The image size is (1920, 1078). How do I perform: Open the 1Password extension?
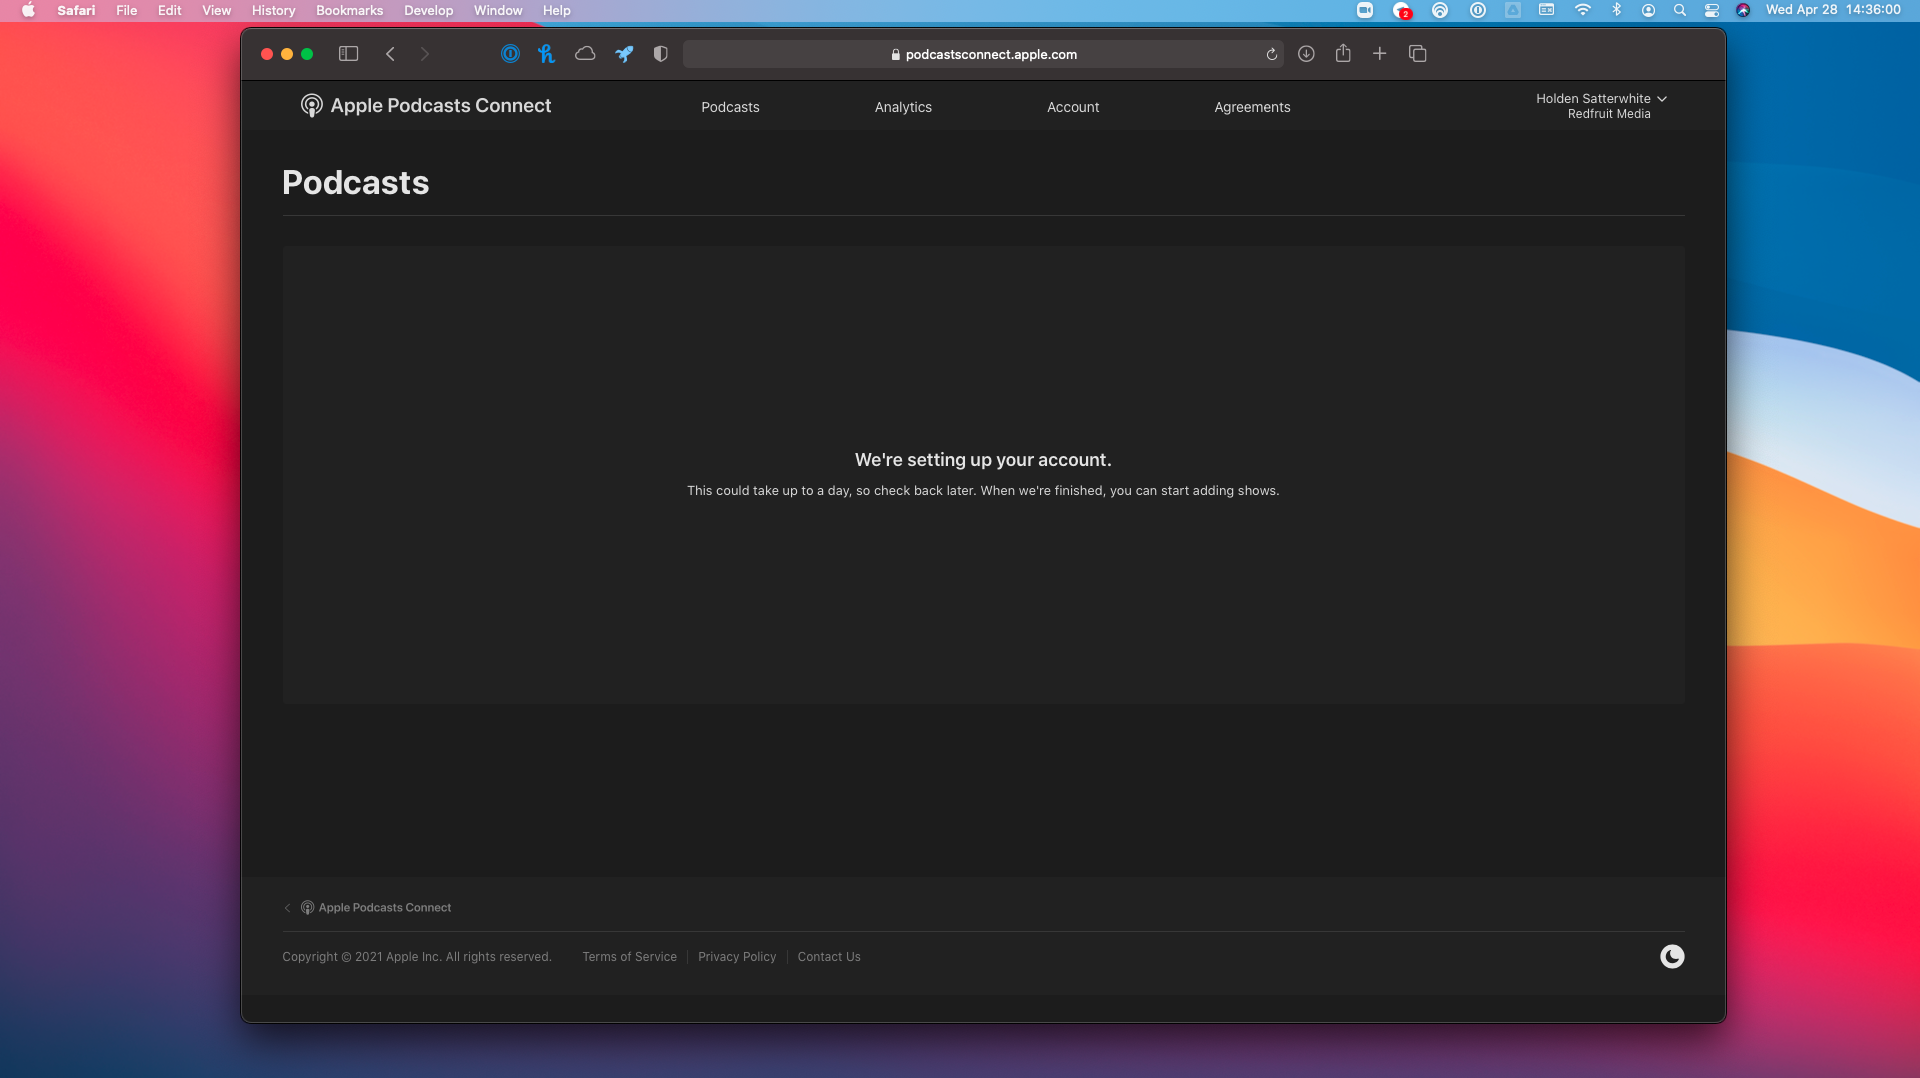(x=510, y=54)
